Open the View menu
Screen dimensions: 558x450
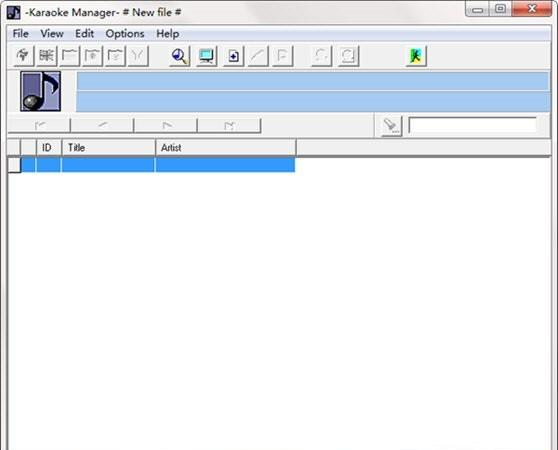coord(52,34)
